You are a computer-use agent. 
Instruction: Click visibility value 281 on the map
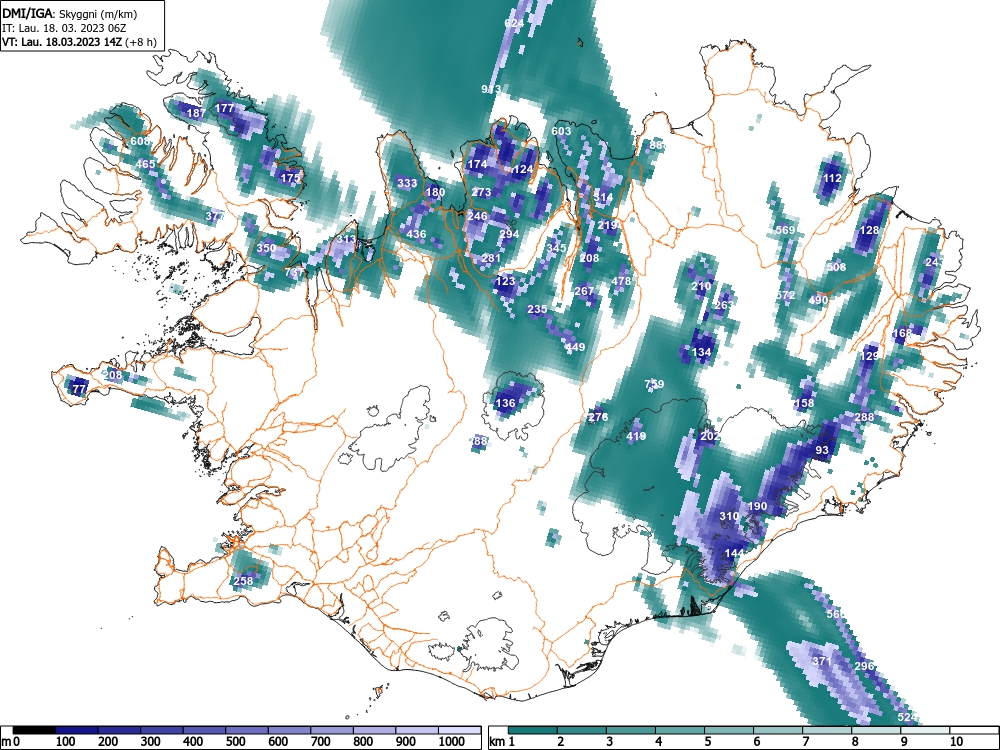tap(491, 258)
